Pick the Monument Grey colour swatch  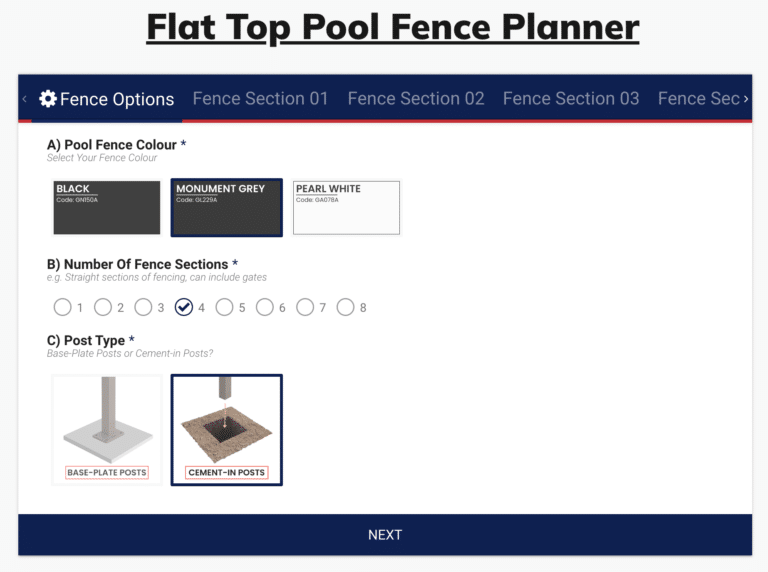pos(227,208)
